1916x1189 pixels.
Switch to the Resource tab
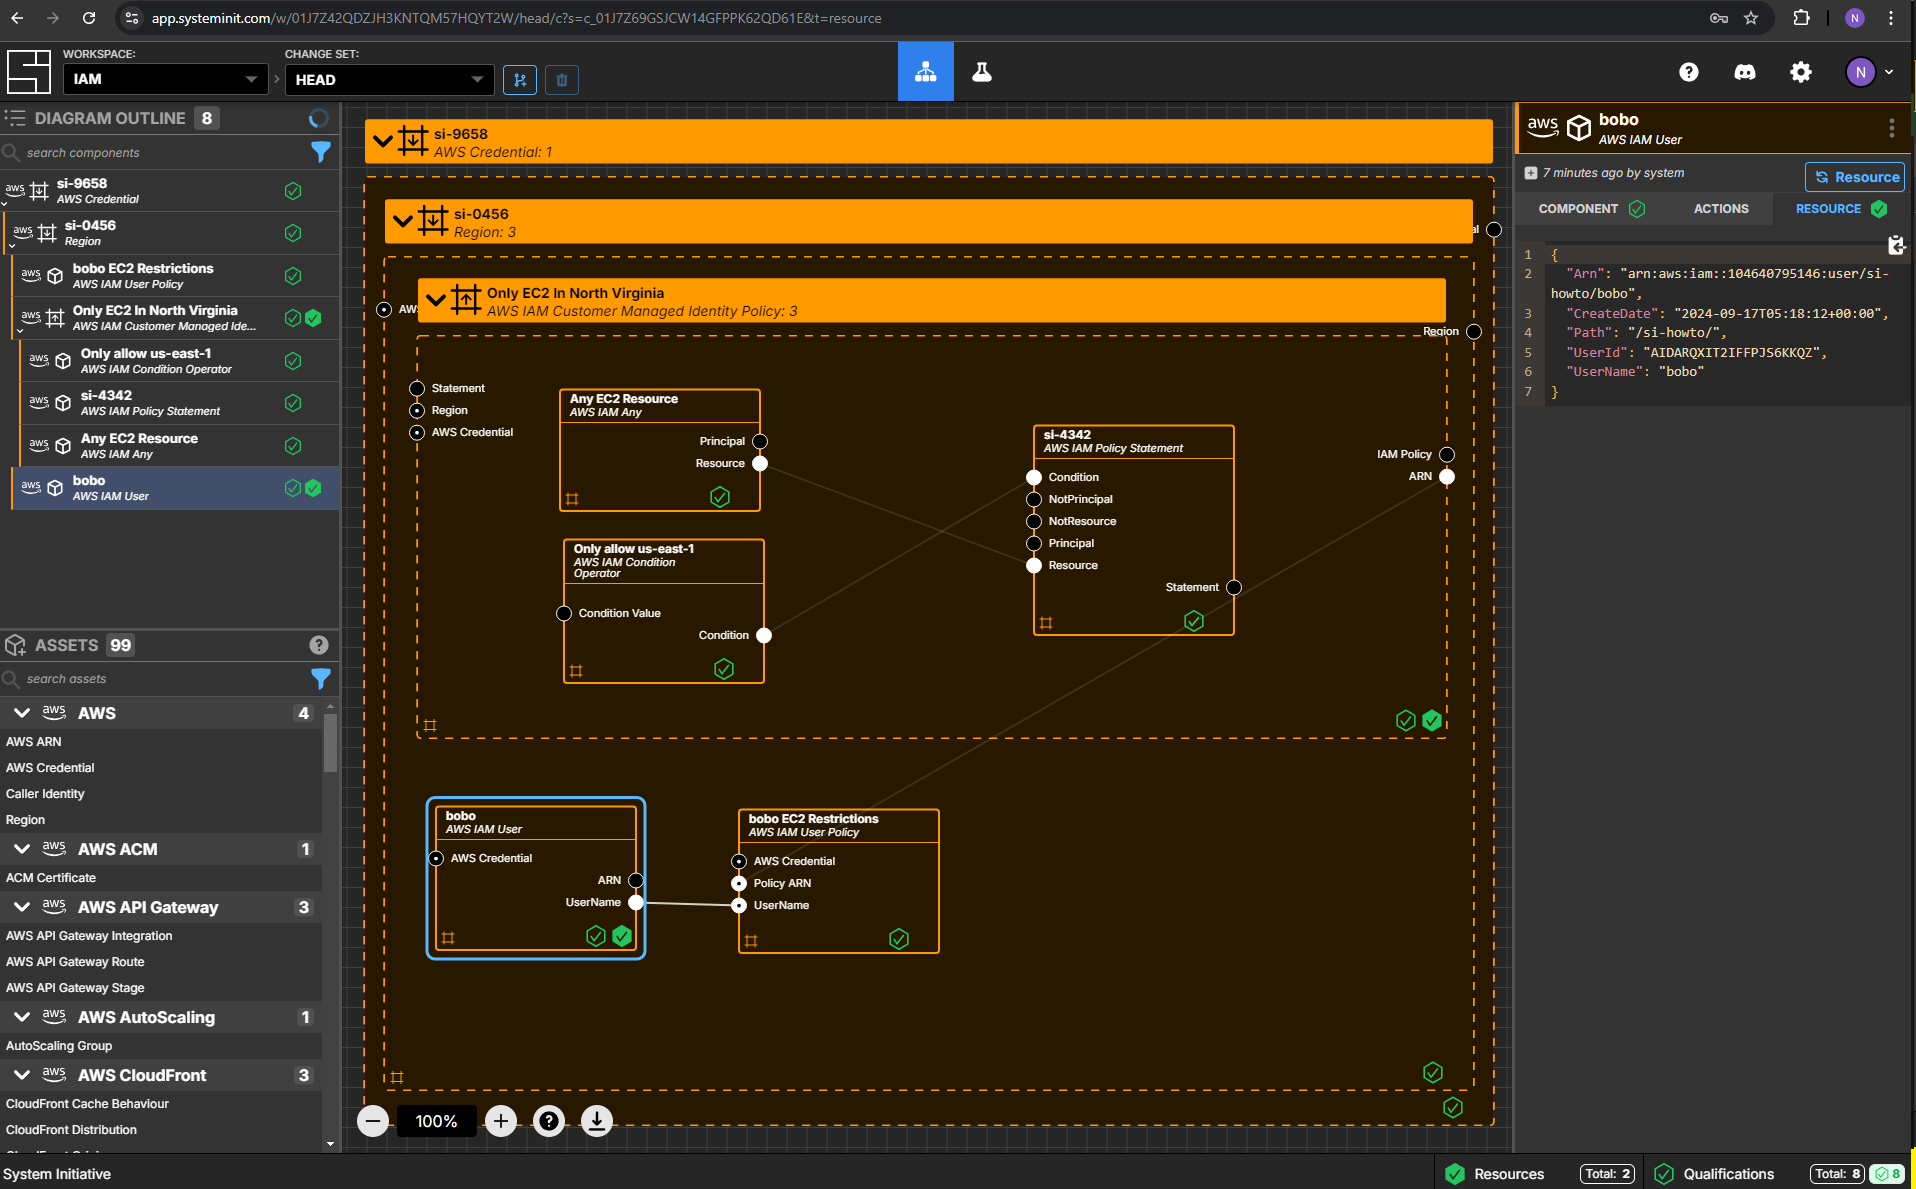1840,209
